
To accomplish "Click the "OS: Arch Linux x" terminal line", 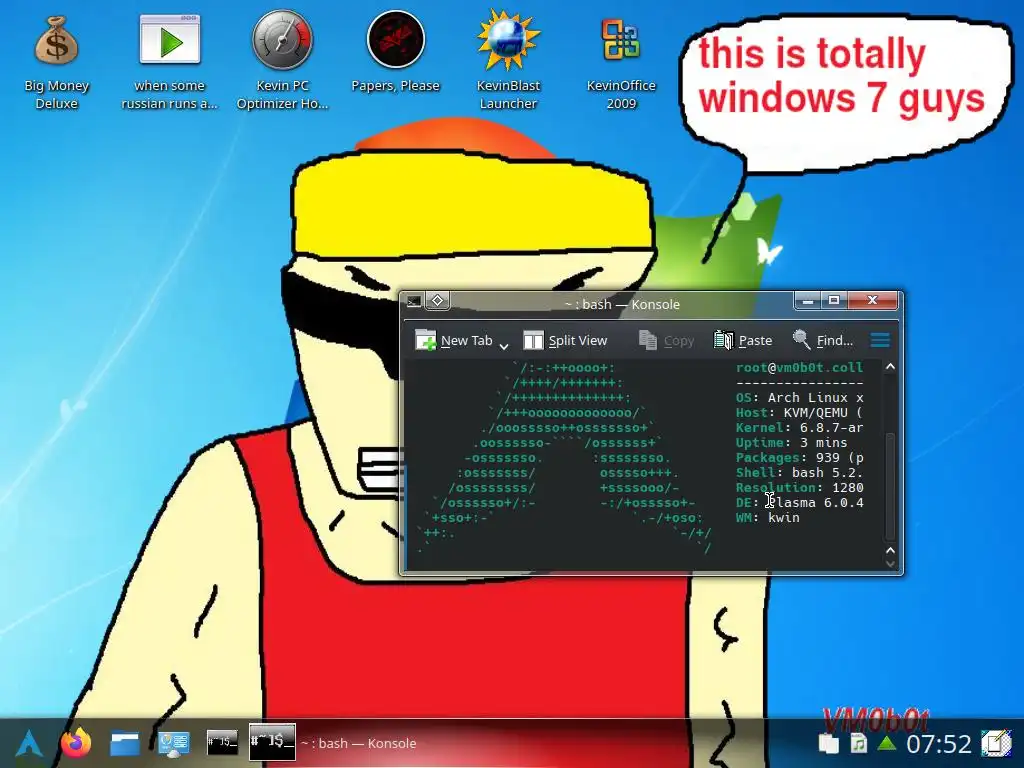I will (799, 398).
